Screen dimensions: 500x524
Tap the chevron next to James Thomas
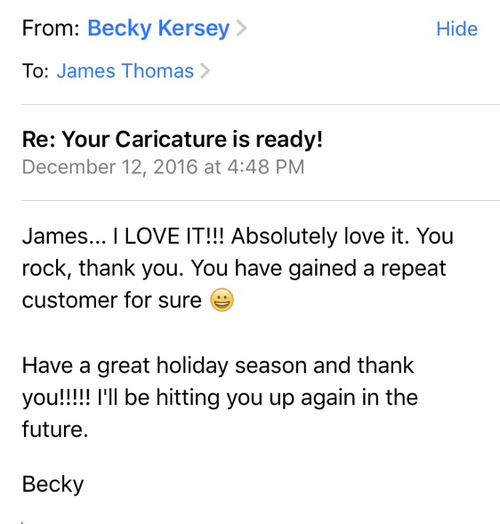(x=205, y=71)
